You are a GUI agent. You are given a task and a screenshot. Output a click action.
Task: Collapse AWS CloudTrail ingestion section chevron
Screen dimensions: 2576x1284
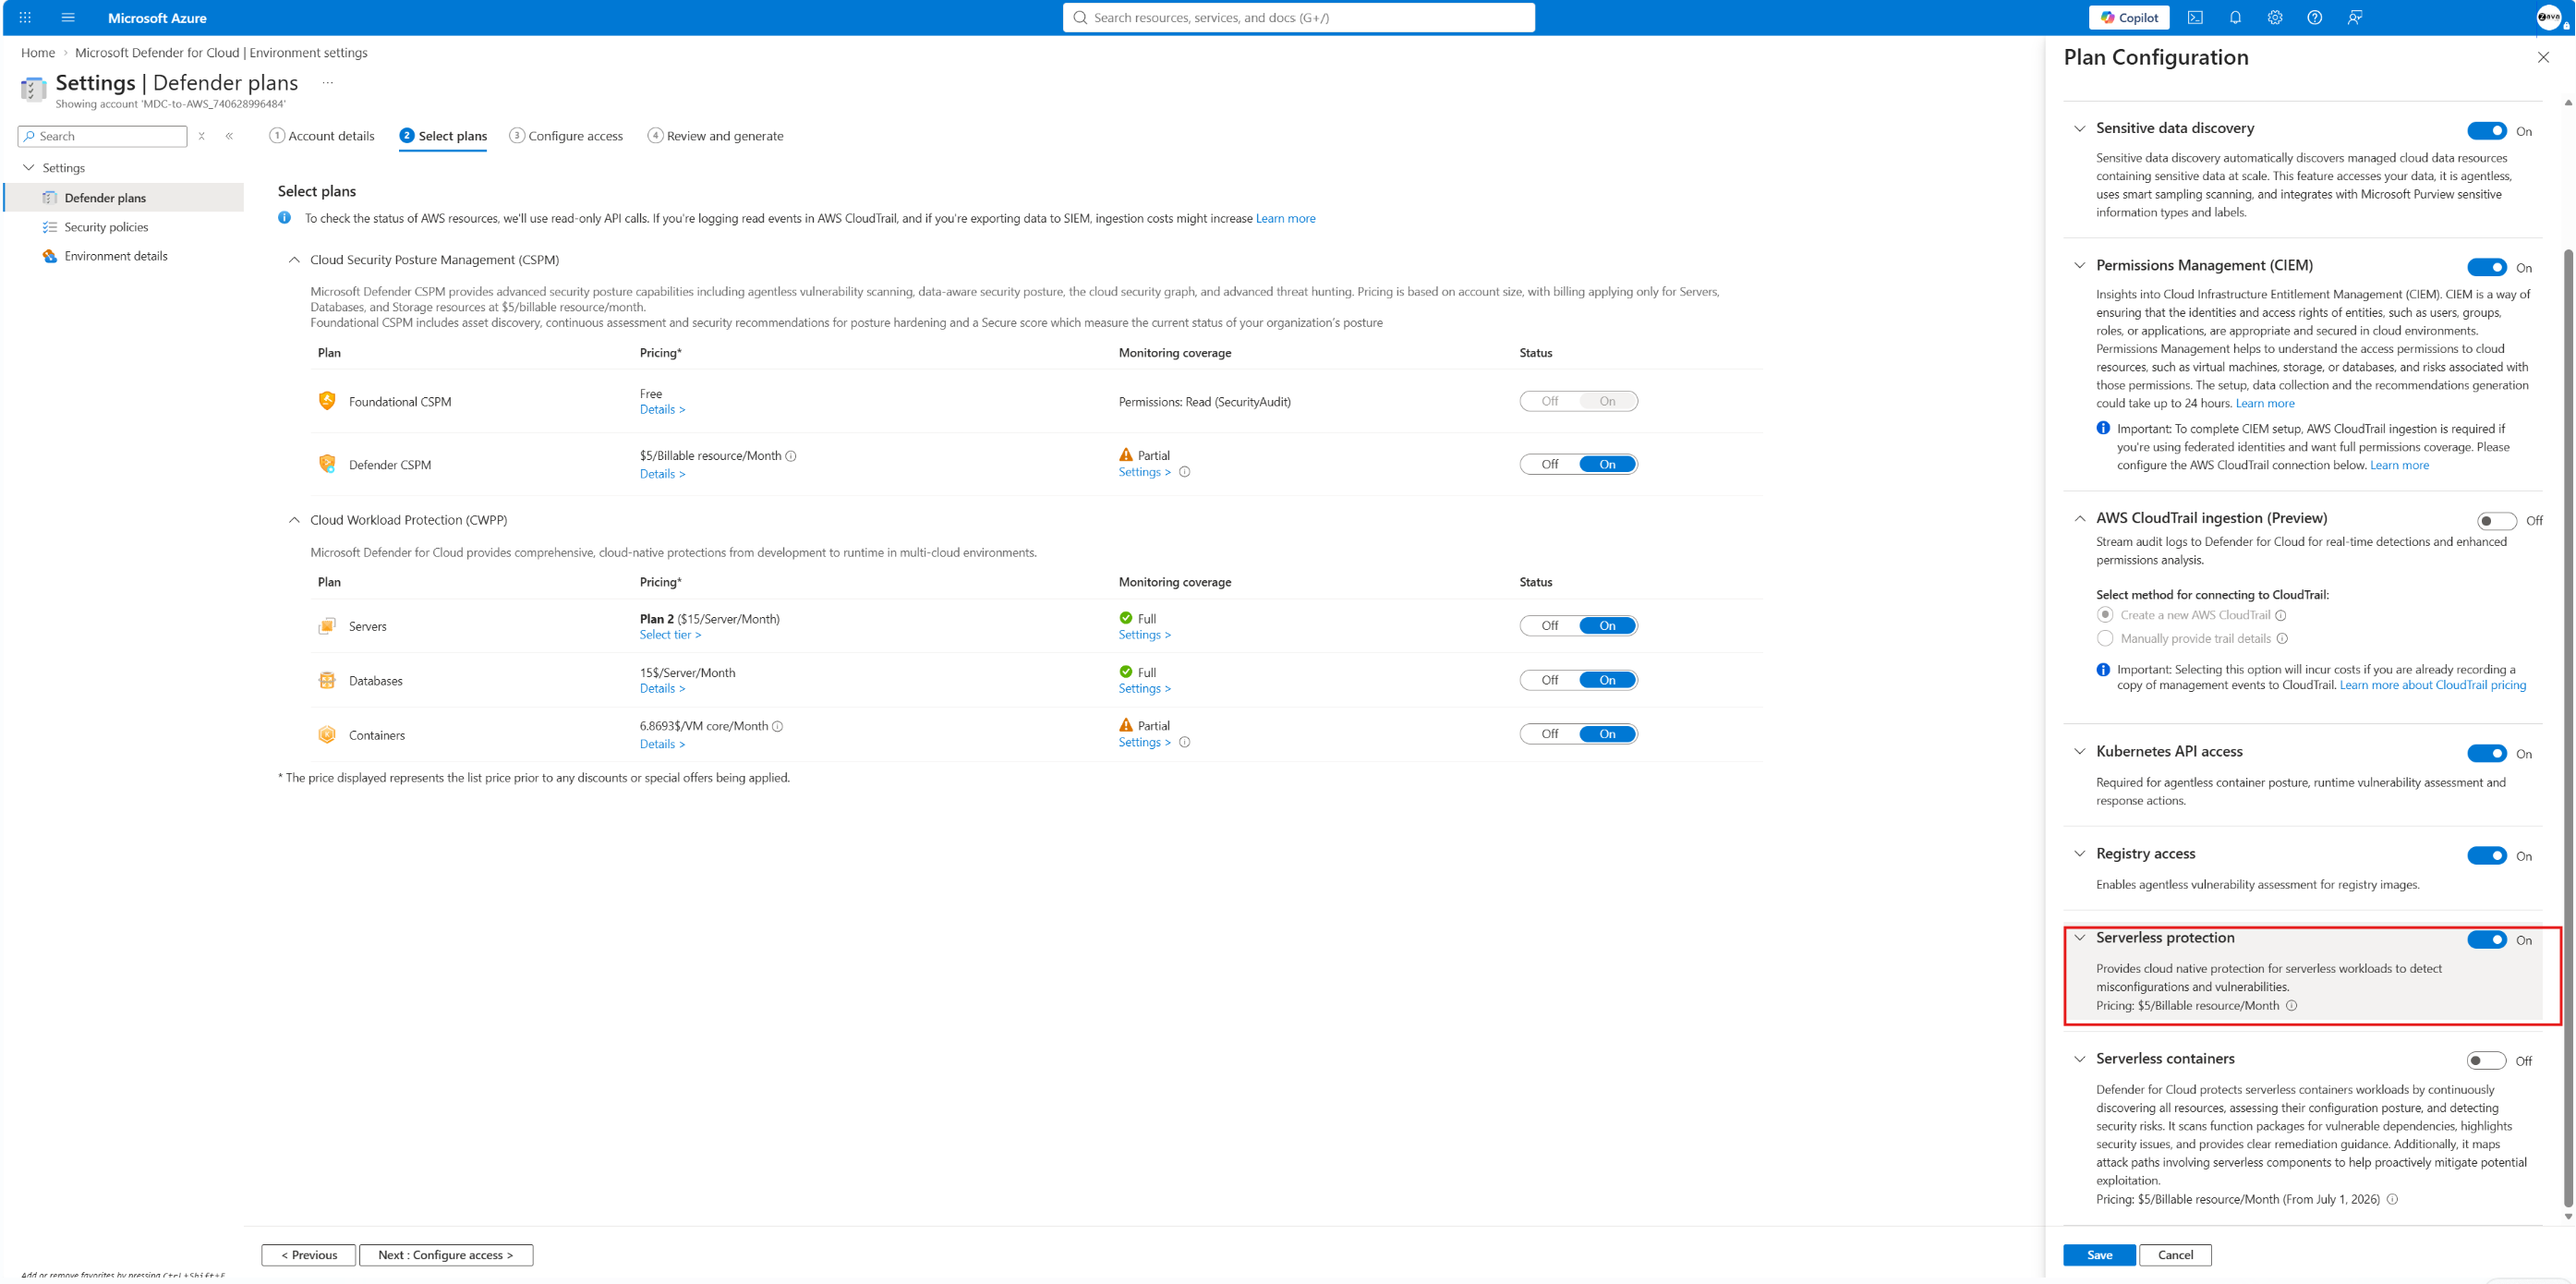click(x=2080, y=518)
